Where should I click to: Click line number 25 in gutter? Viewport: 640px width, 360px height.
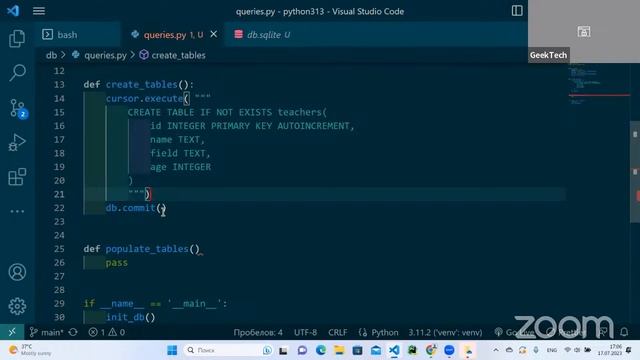(x=59, y=249)
